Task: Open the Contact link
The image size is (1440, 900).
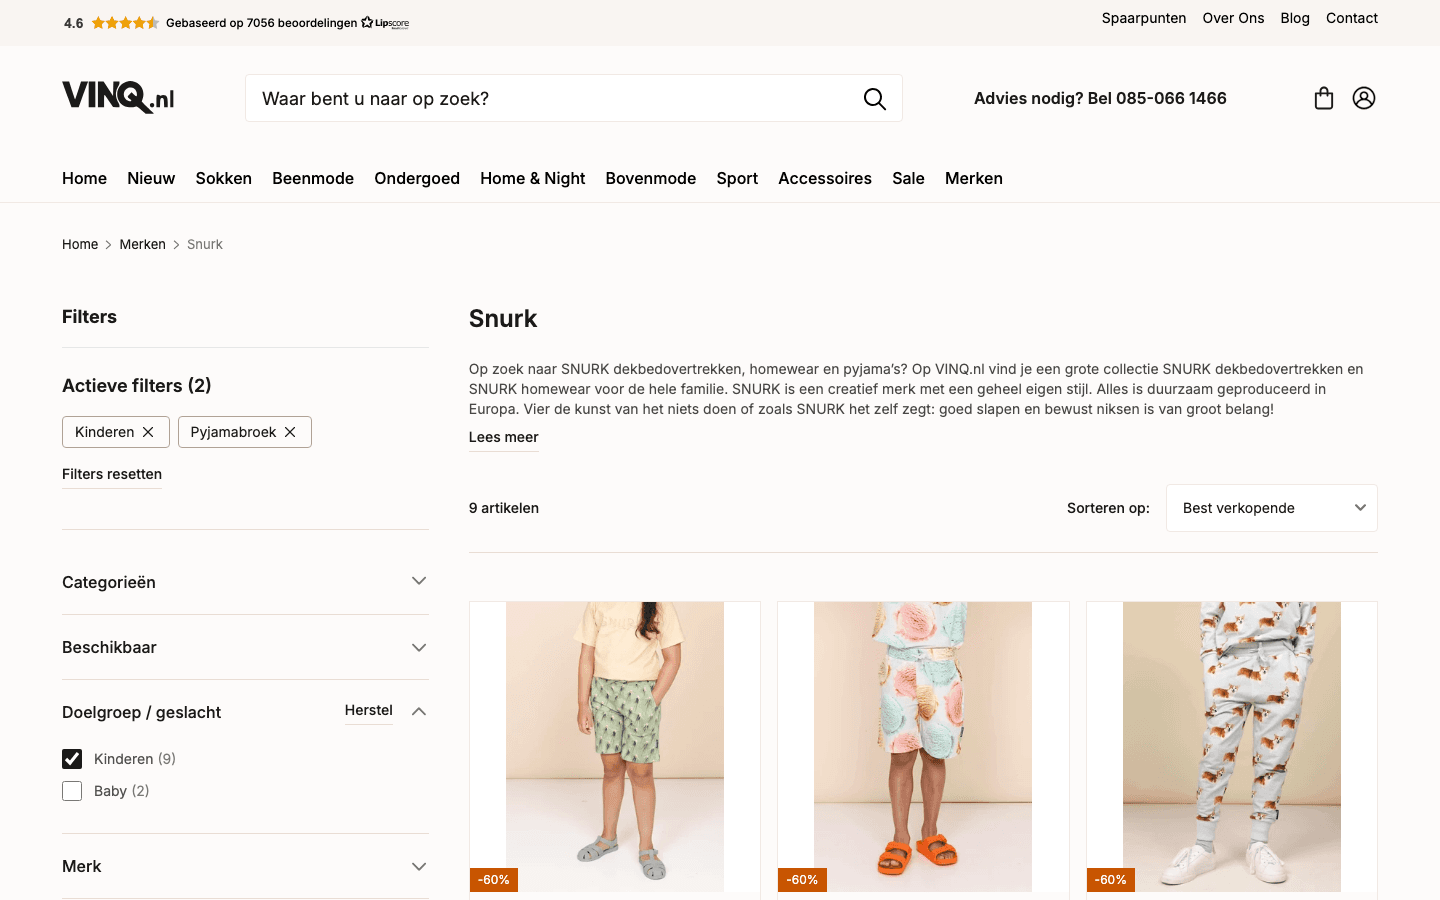Action: coord(1352,18)
